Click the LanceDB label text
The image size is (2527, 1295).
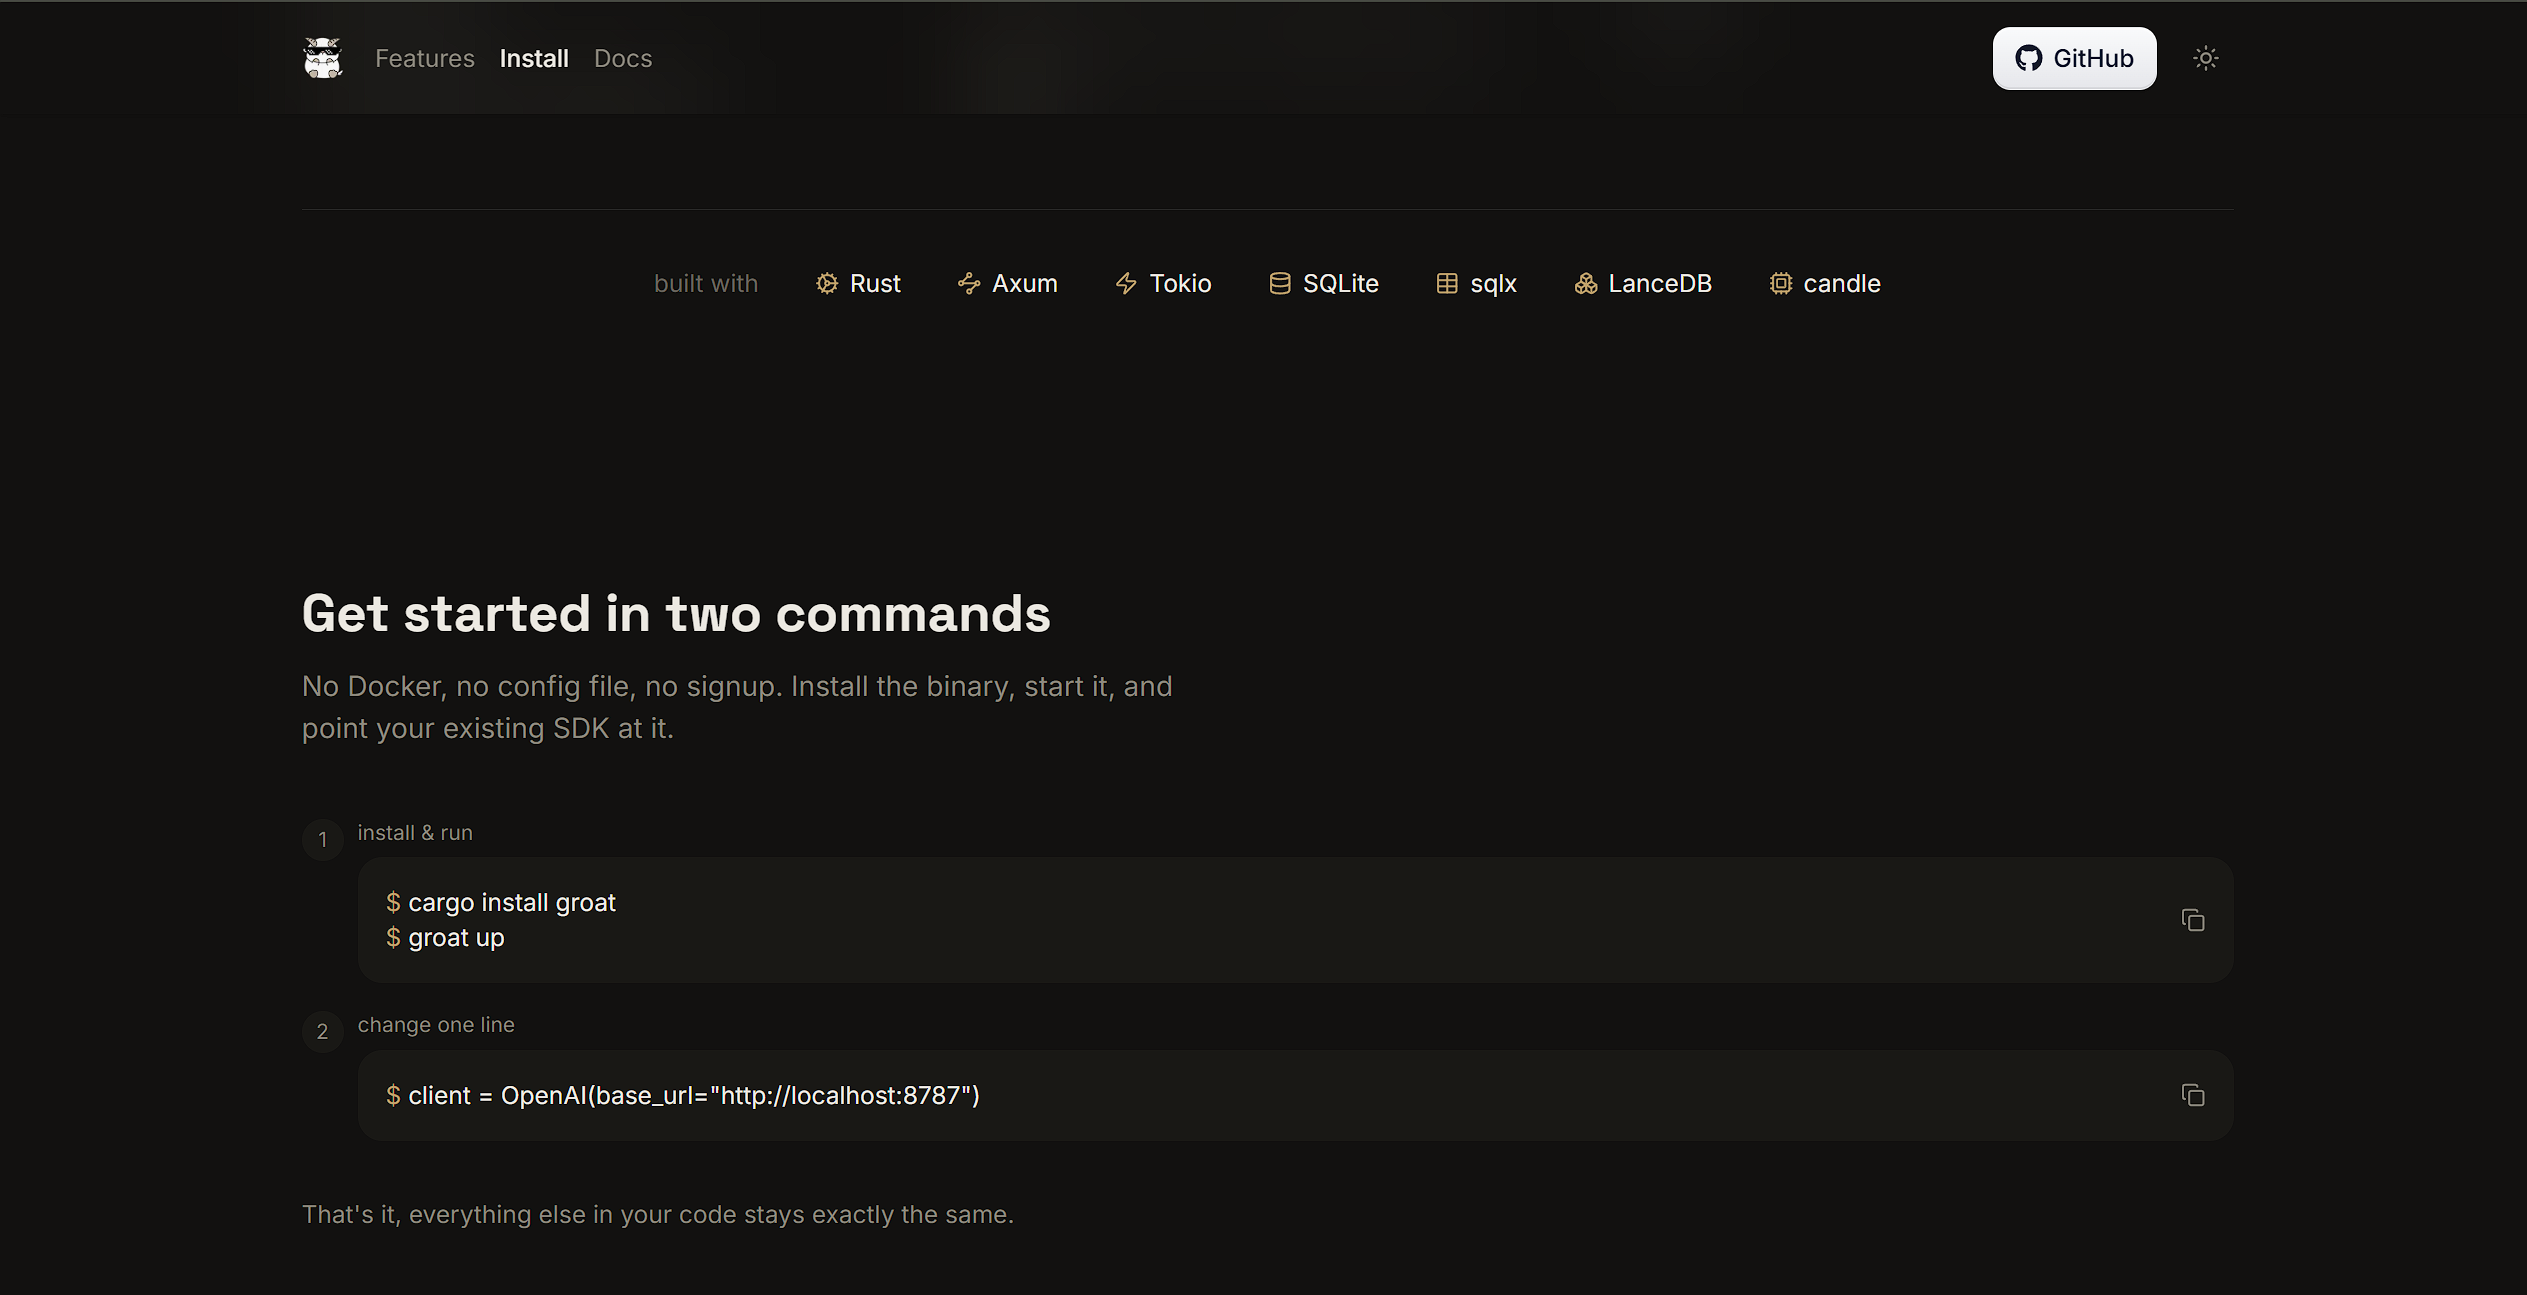[x=1660, y=284]
